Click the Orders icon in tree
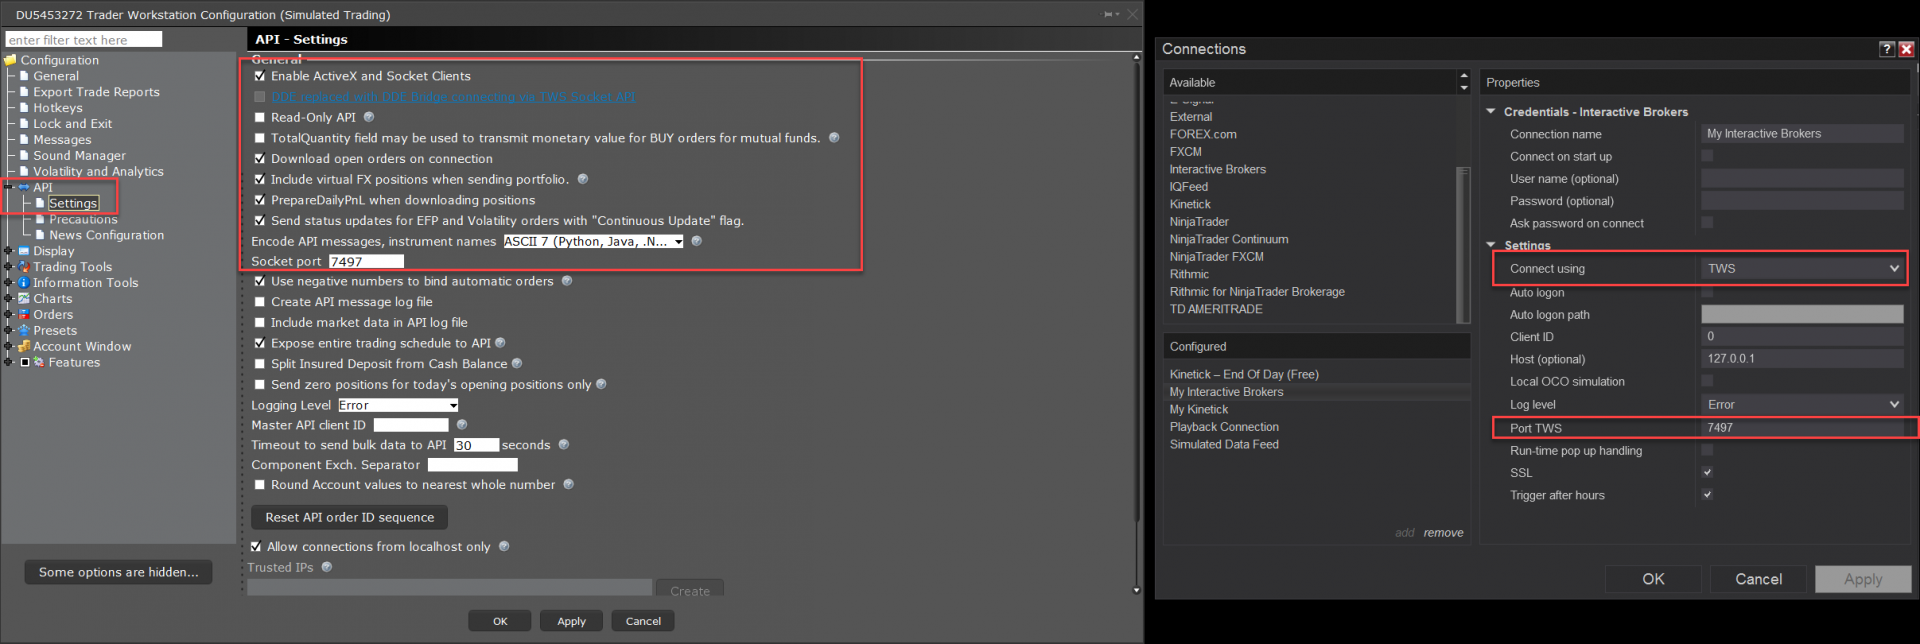The width and height of the screenshot is (1920, 644). 24,315
